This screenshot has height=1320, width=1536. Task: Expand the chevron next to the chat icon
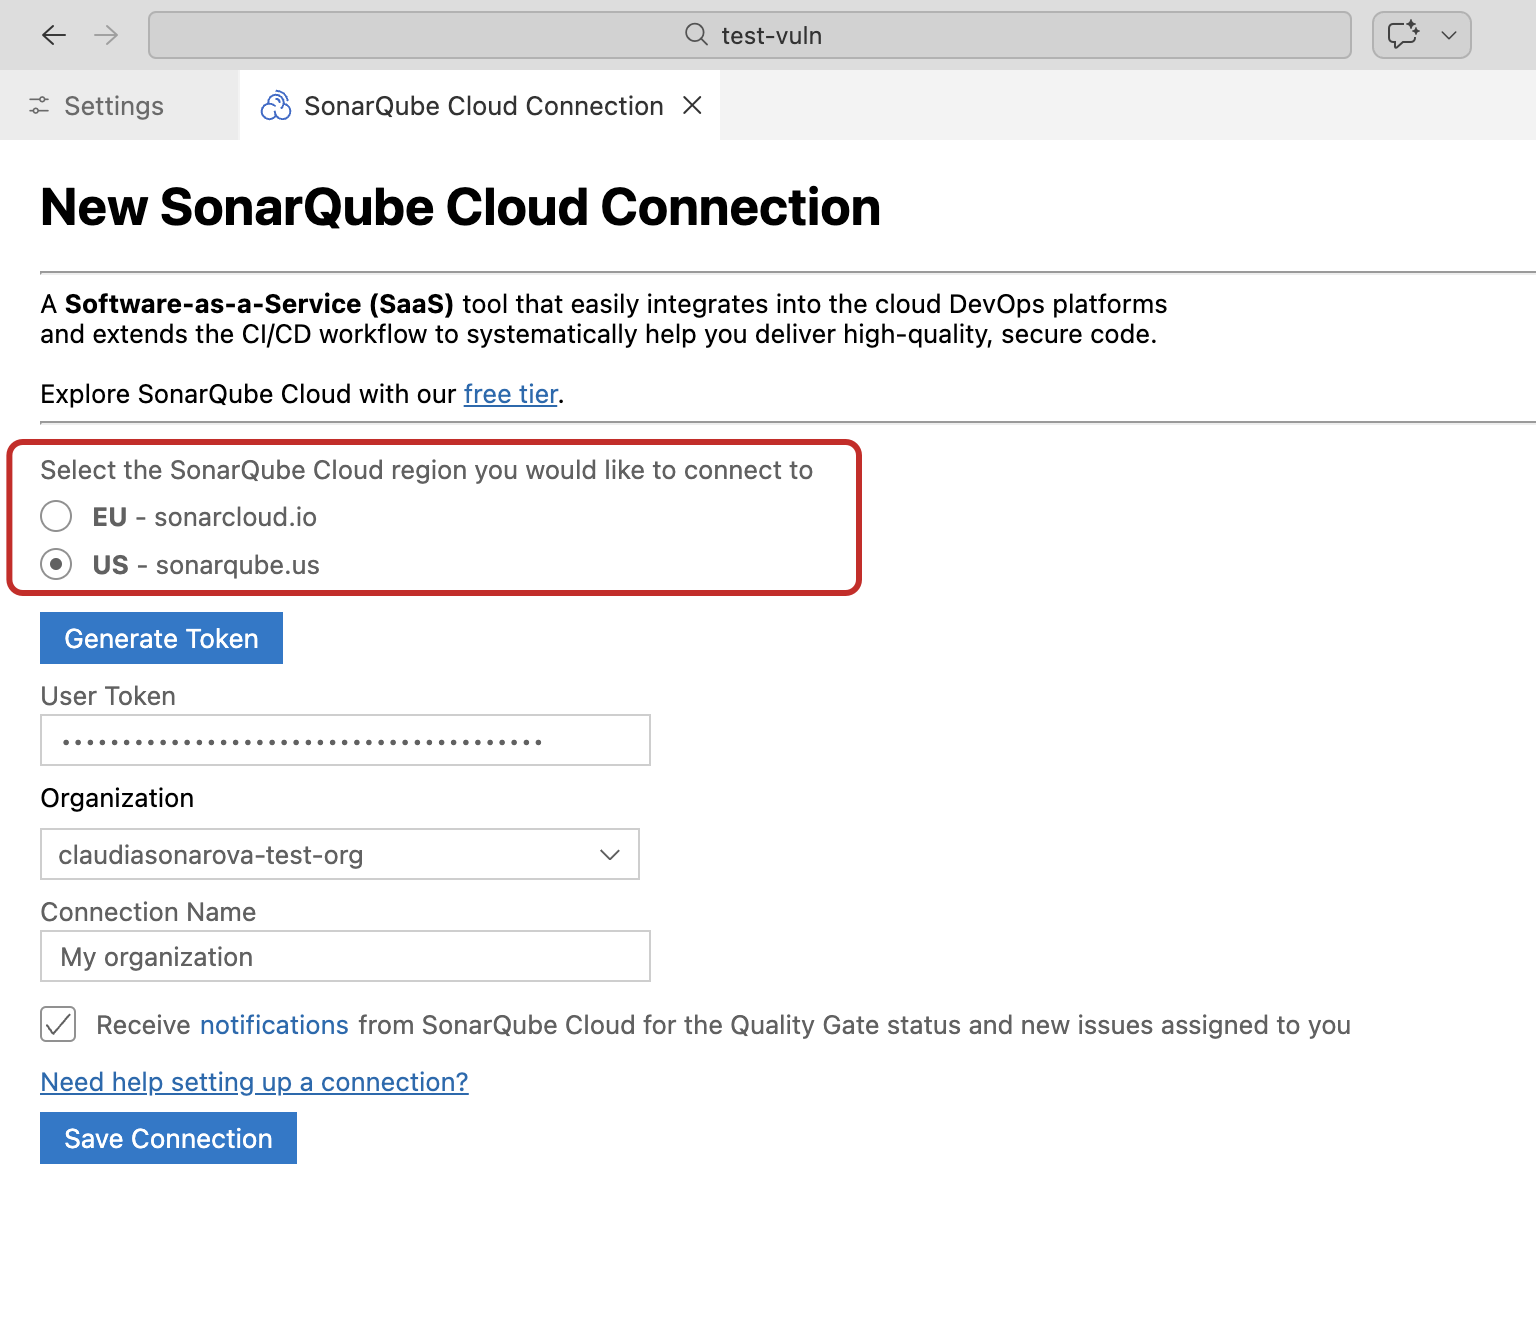[1447, 34]
